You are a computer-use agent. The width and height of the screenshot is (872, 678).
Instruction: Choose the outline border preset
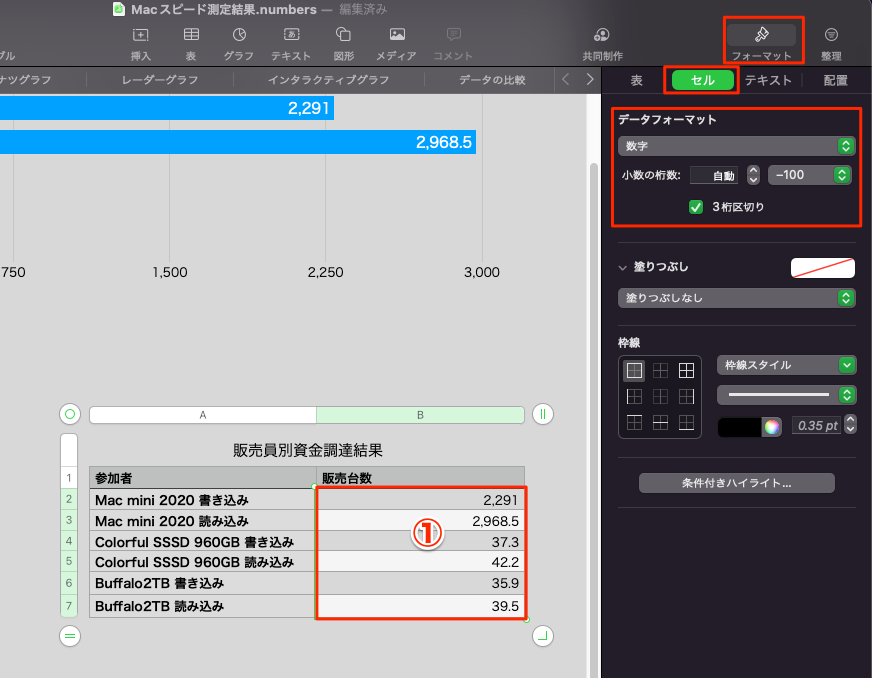click(634, 370)
